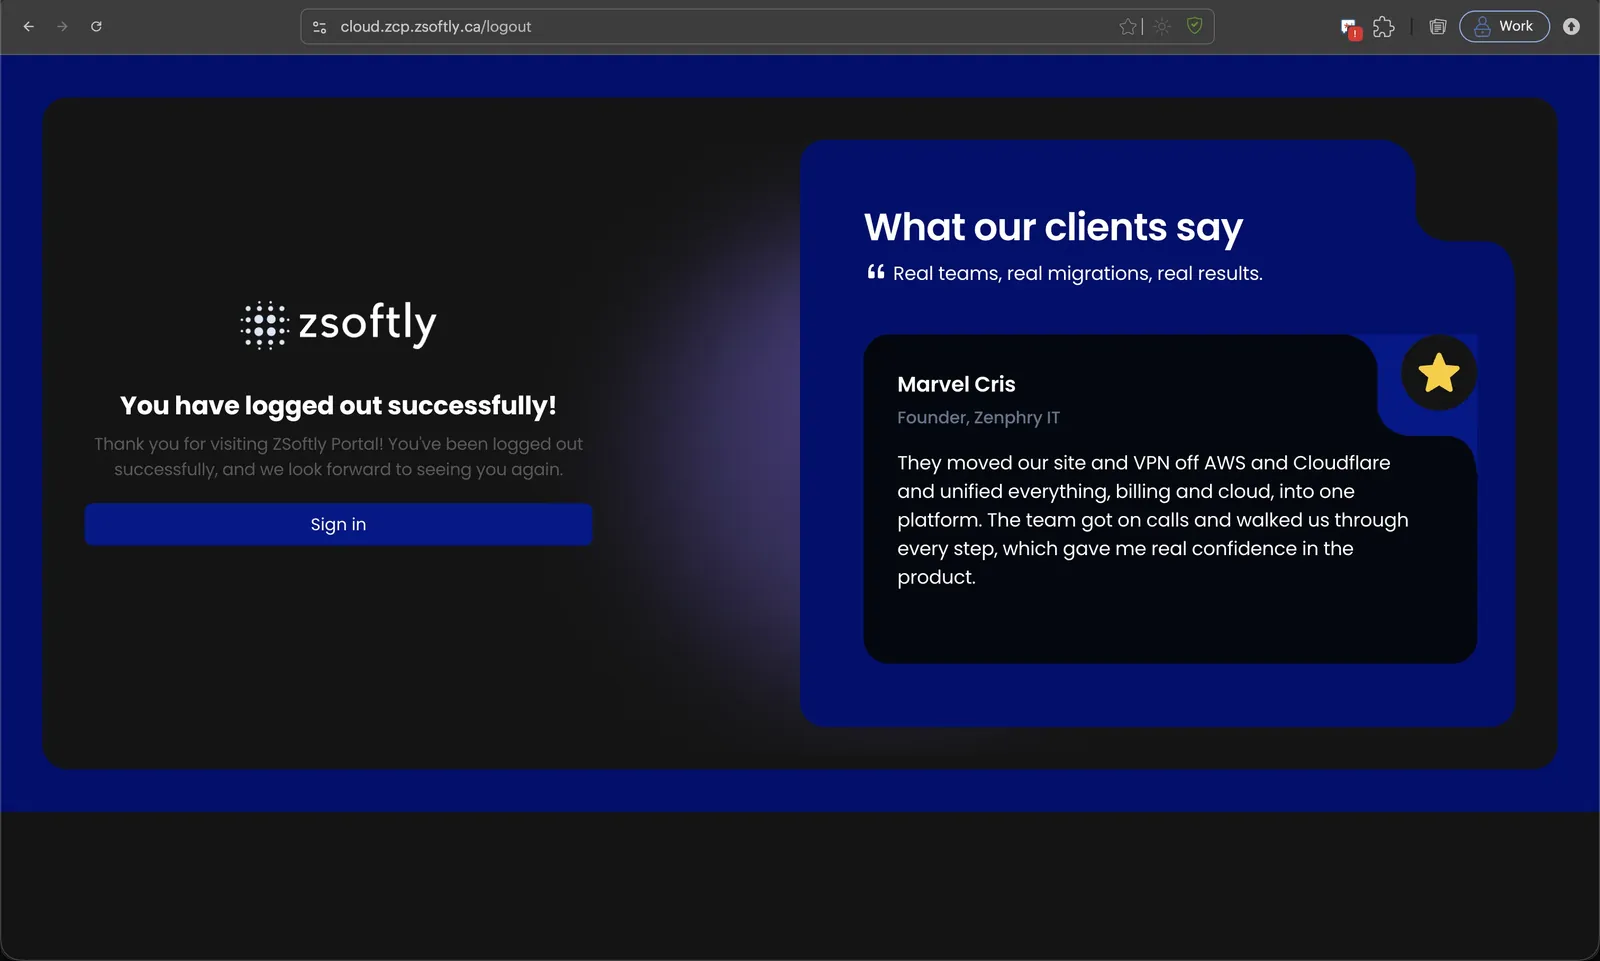Open the green shield security icon
This screenshot has width=1600, height=961.
click(1194, 26)
